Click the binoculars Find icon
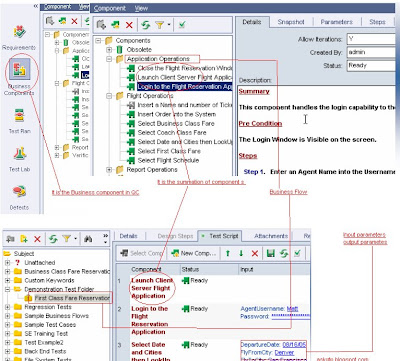Screen dimensions: 400x361 point(88,239)
